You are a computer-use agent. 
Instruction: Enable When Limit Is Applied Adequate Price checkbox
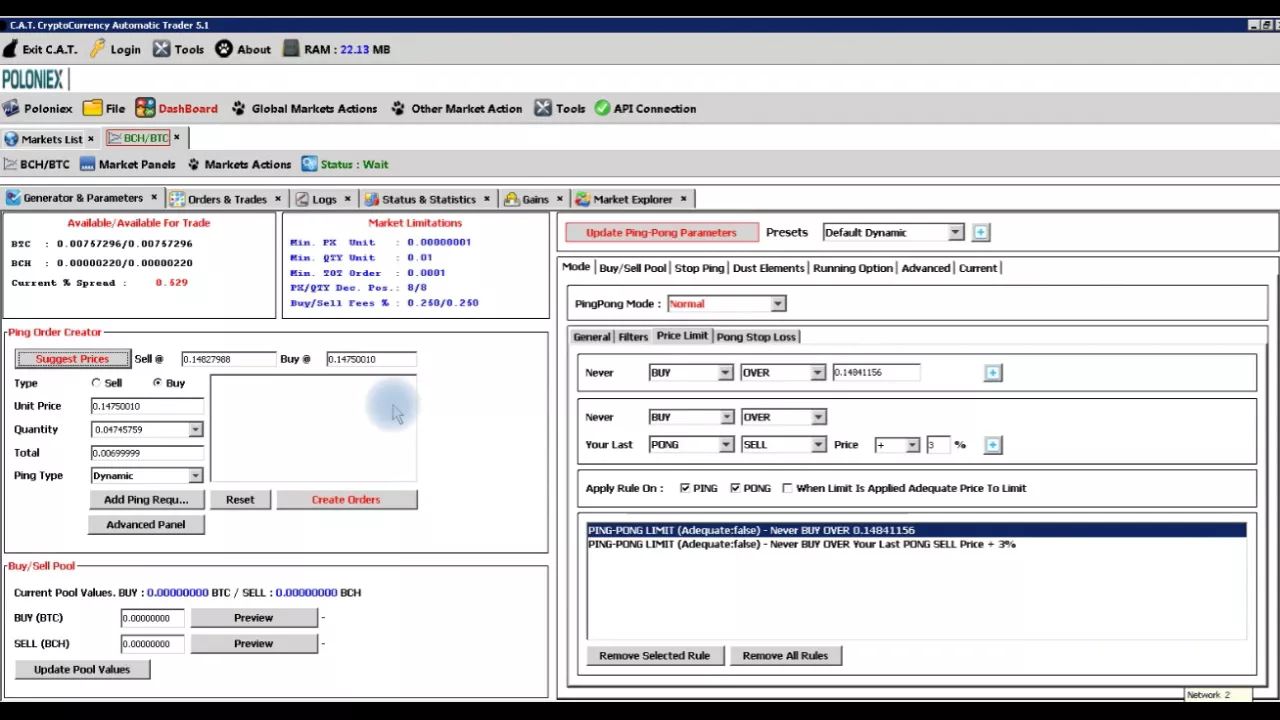pos(787,488)
